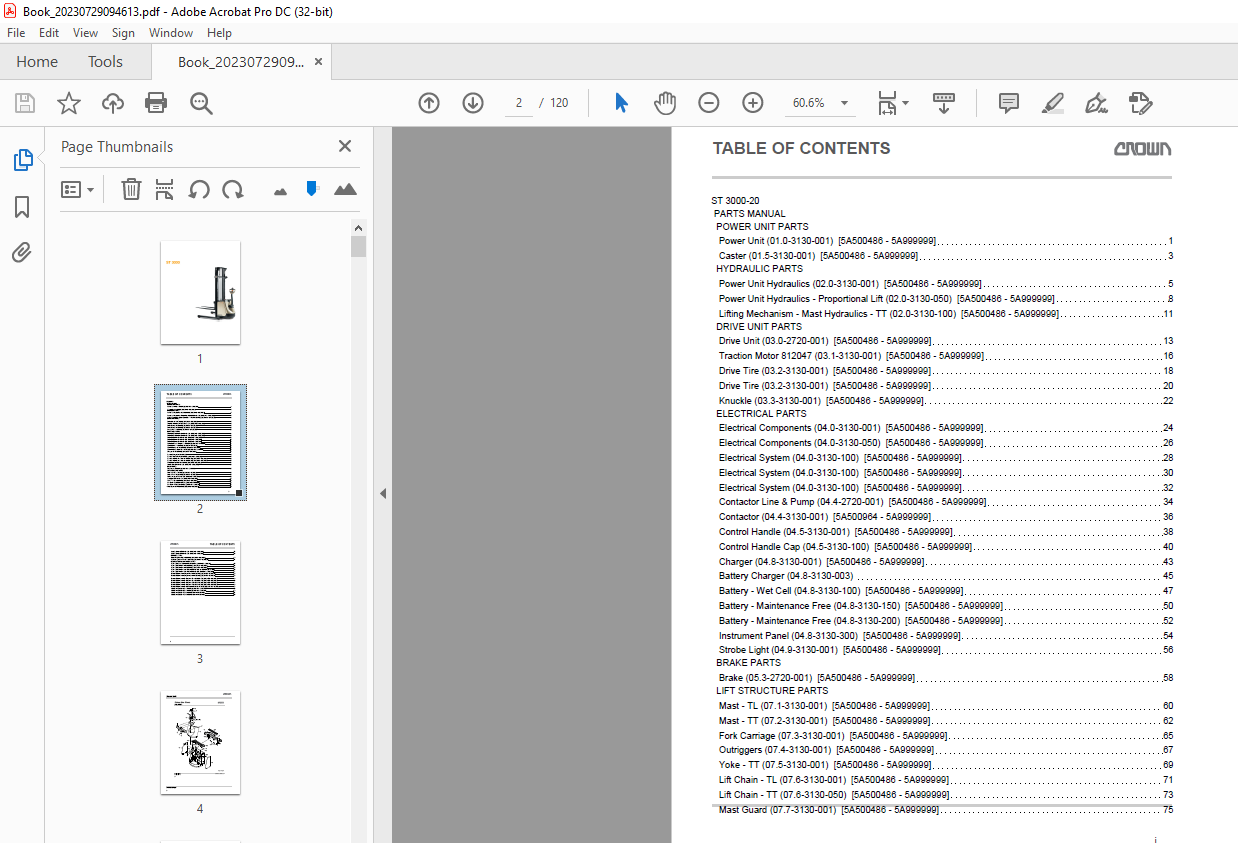This screenshot has width=1238, height=843.
Task: Open the thumbnails options menu dropdown
Action: [x=77, y=189]
